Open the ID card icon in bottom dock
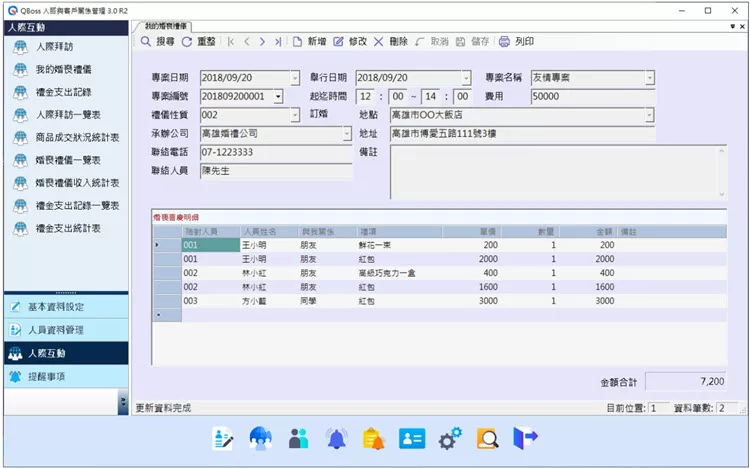The width and height of the screenshot is (750, 468). point(412,438)
